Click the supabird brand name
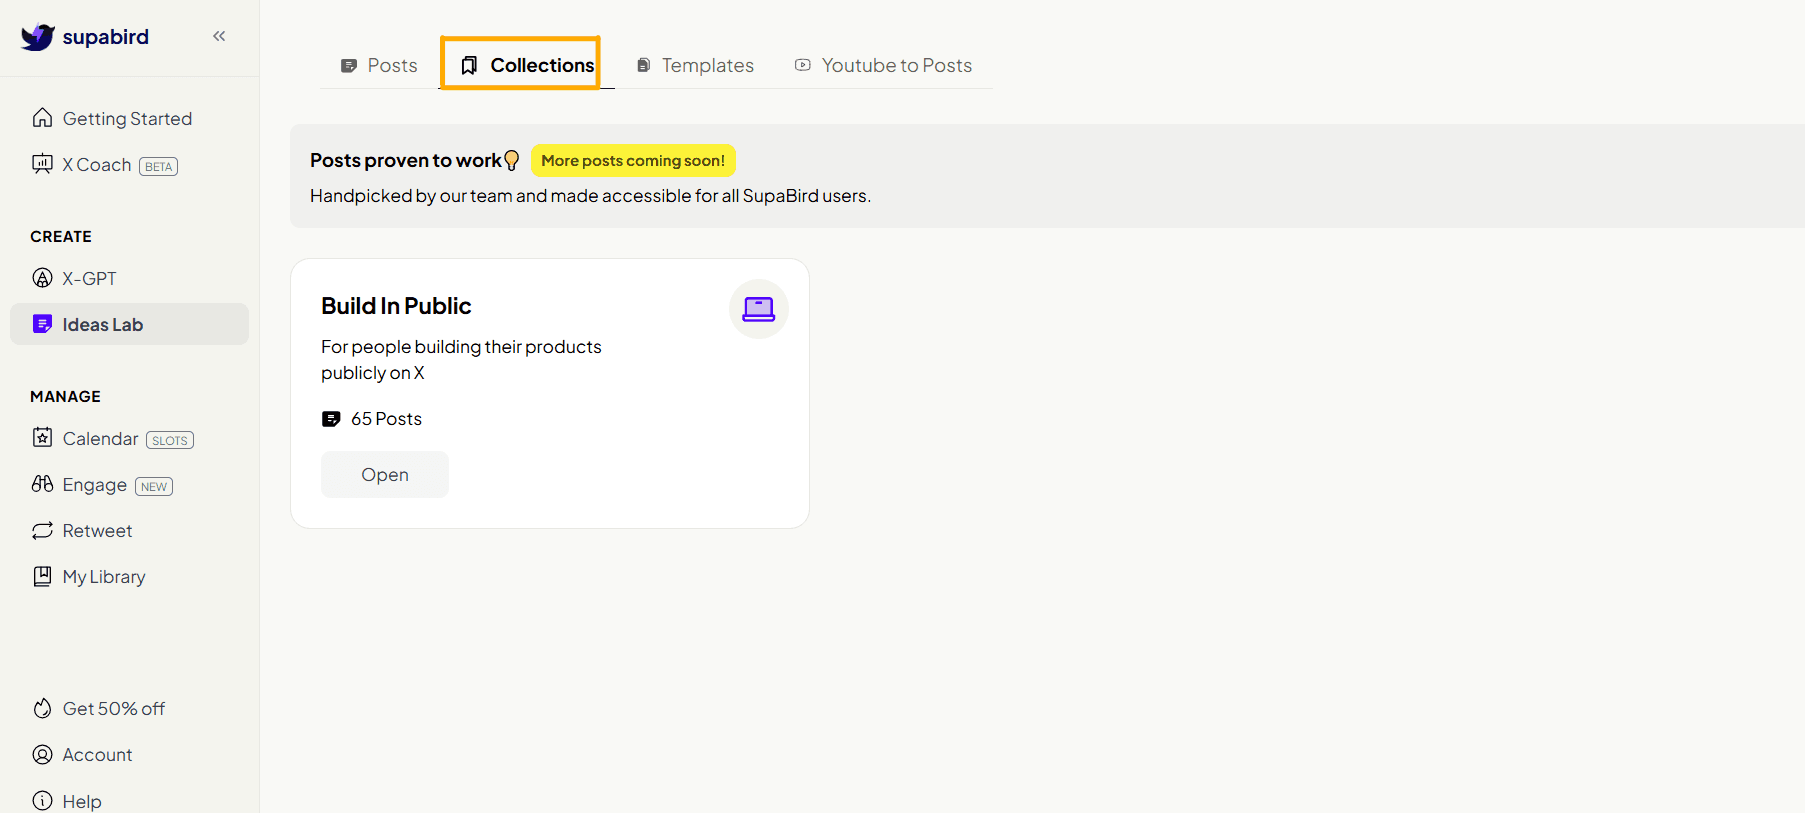 [106, 37]
